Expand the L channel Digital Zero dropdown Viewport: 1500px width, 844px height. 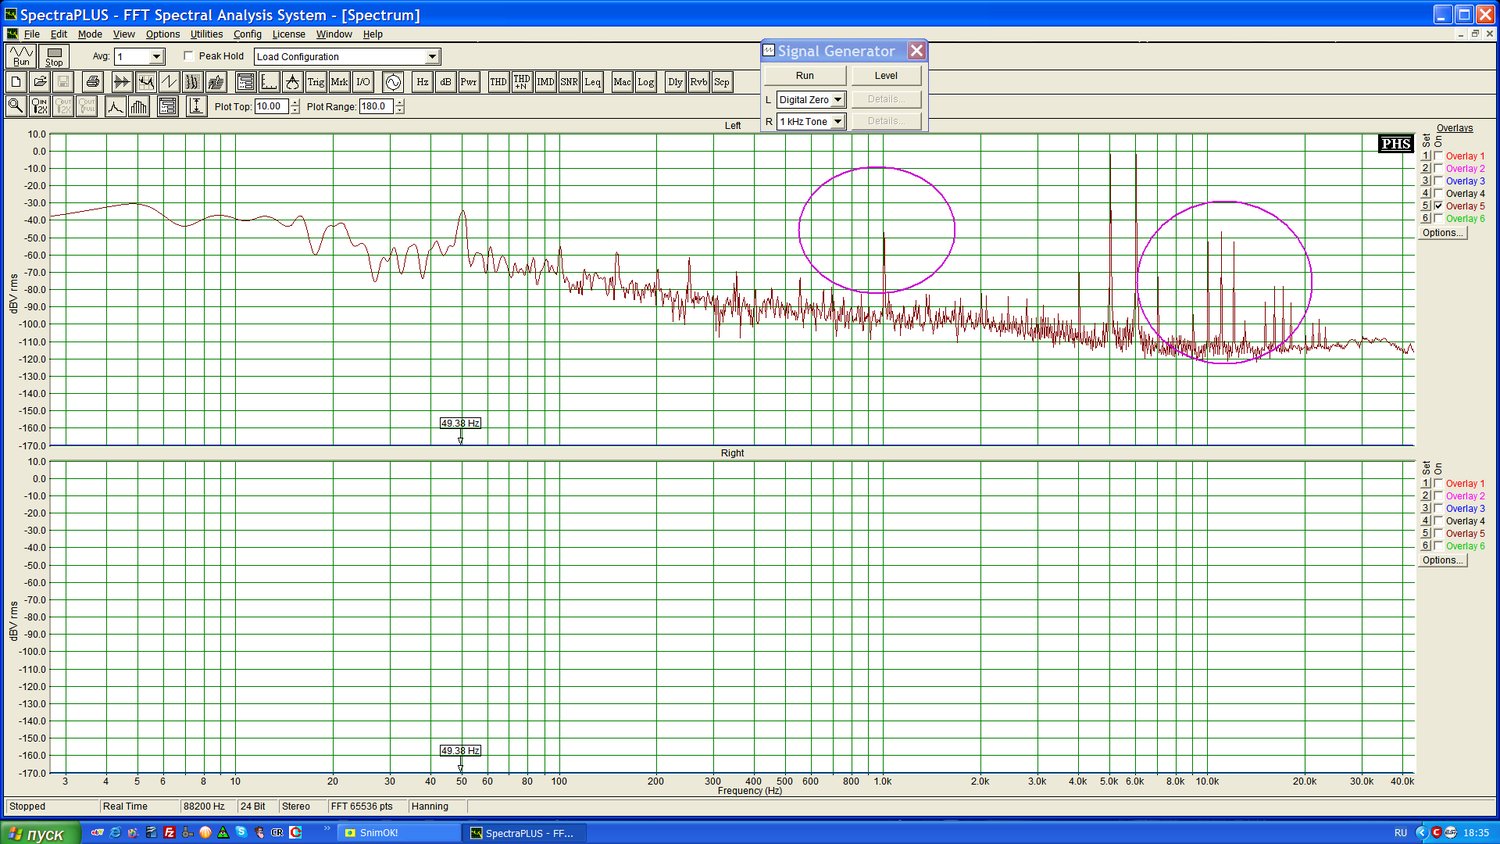[x=837, y=100]
